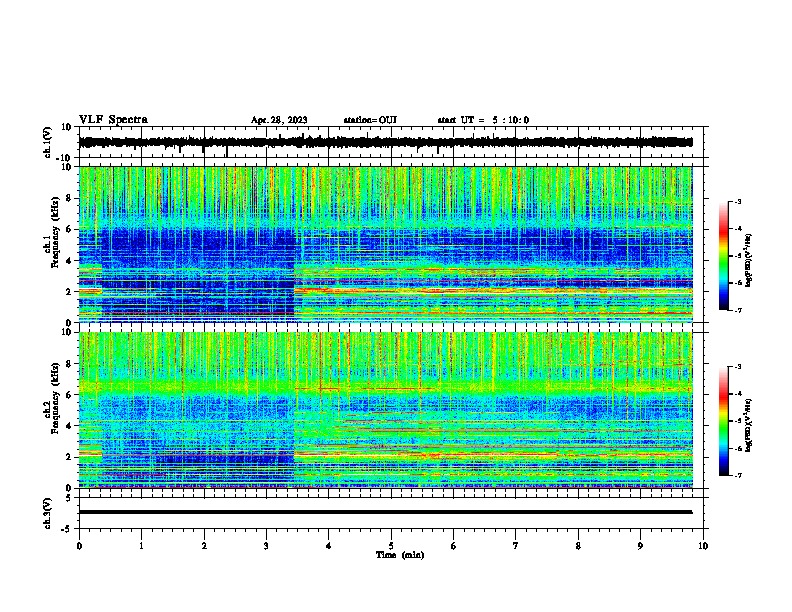This screenshot has height=612, width=792.
Task: Click the time axis tick label "1"
Action: 142,546
